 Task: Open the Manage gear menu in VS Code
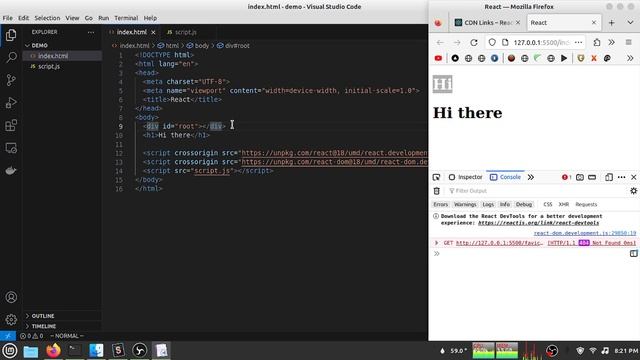coord(11,320)
